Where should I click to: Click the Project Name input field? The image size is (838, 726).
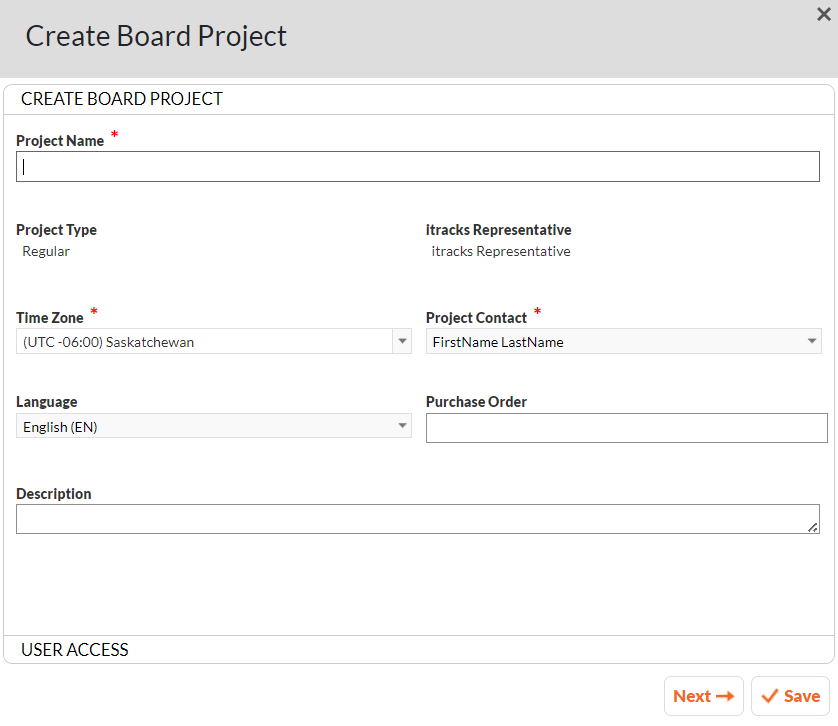coord(417,167)
